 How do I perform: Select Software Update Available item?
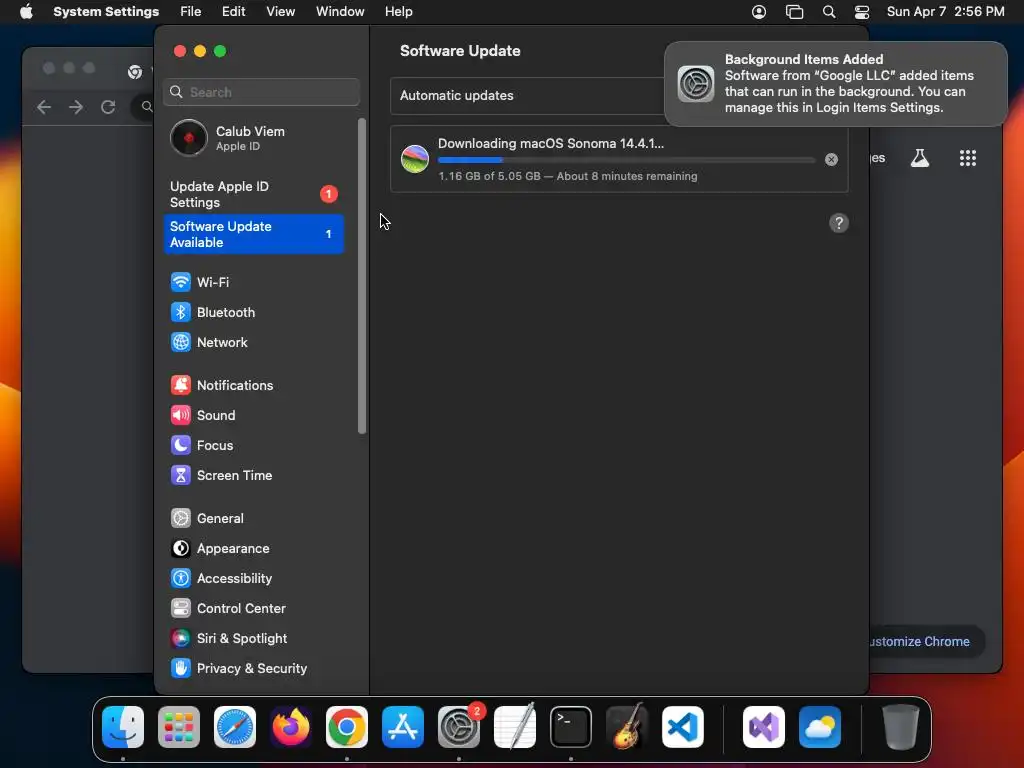point(253,234)
